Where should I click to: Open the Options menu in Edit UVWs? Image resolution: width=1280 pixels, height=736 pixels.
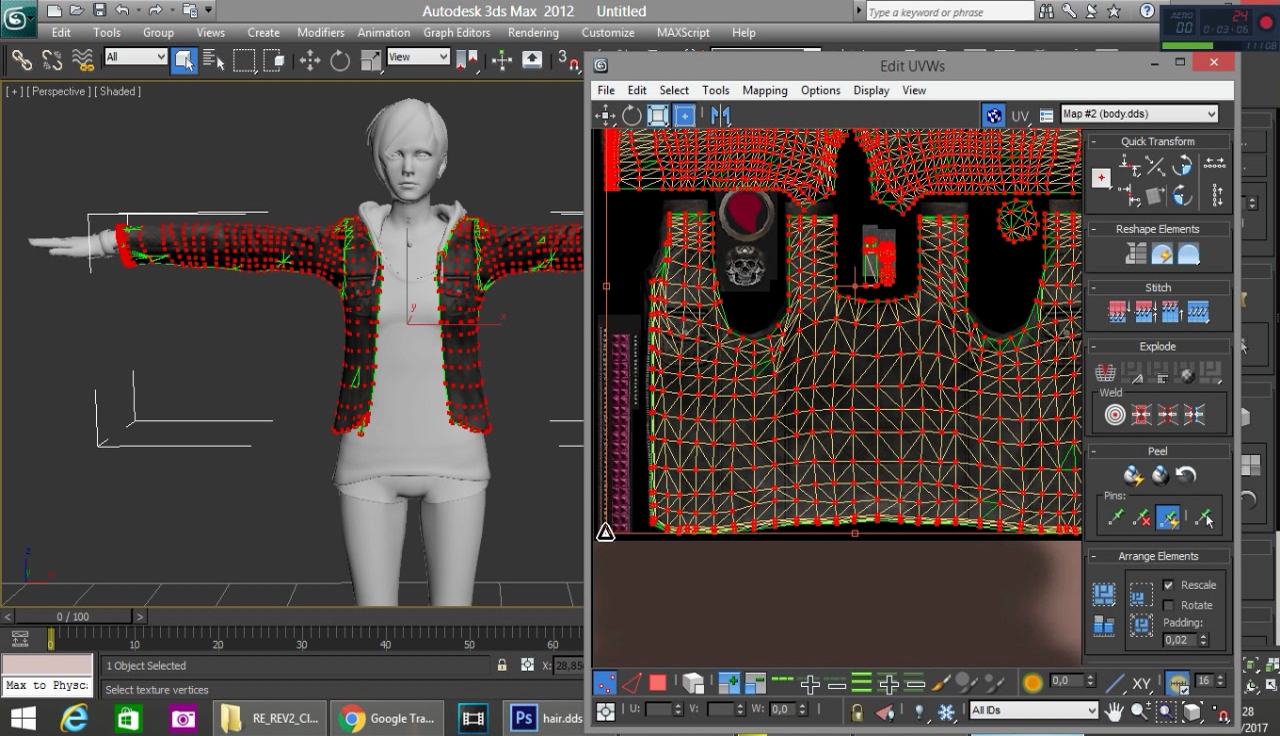pos(820,90)
